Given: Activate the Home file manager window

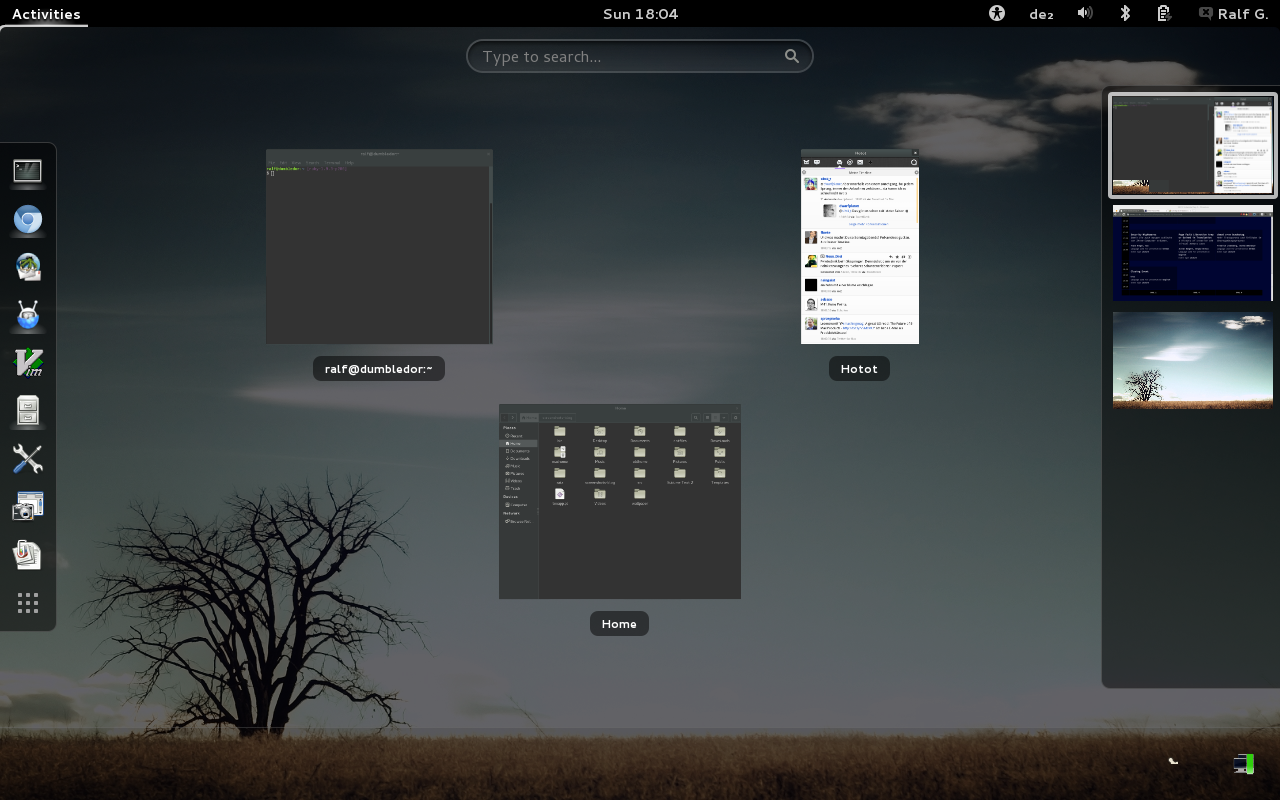Looking at the screenshot, I should click(620, 501).
